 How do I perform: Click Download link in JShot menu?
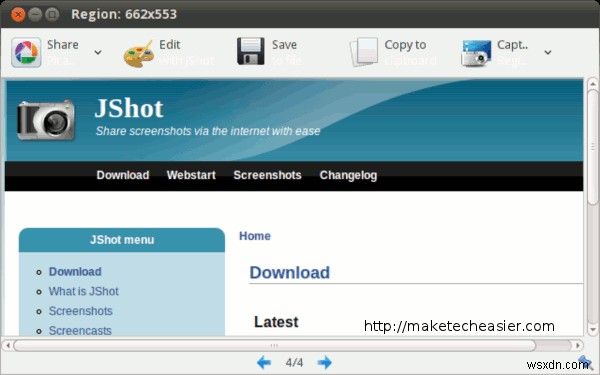pos(75,271)
